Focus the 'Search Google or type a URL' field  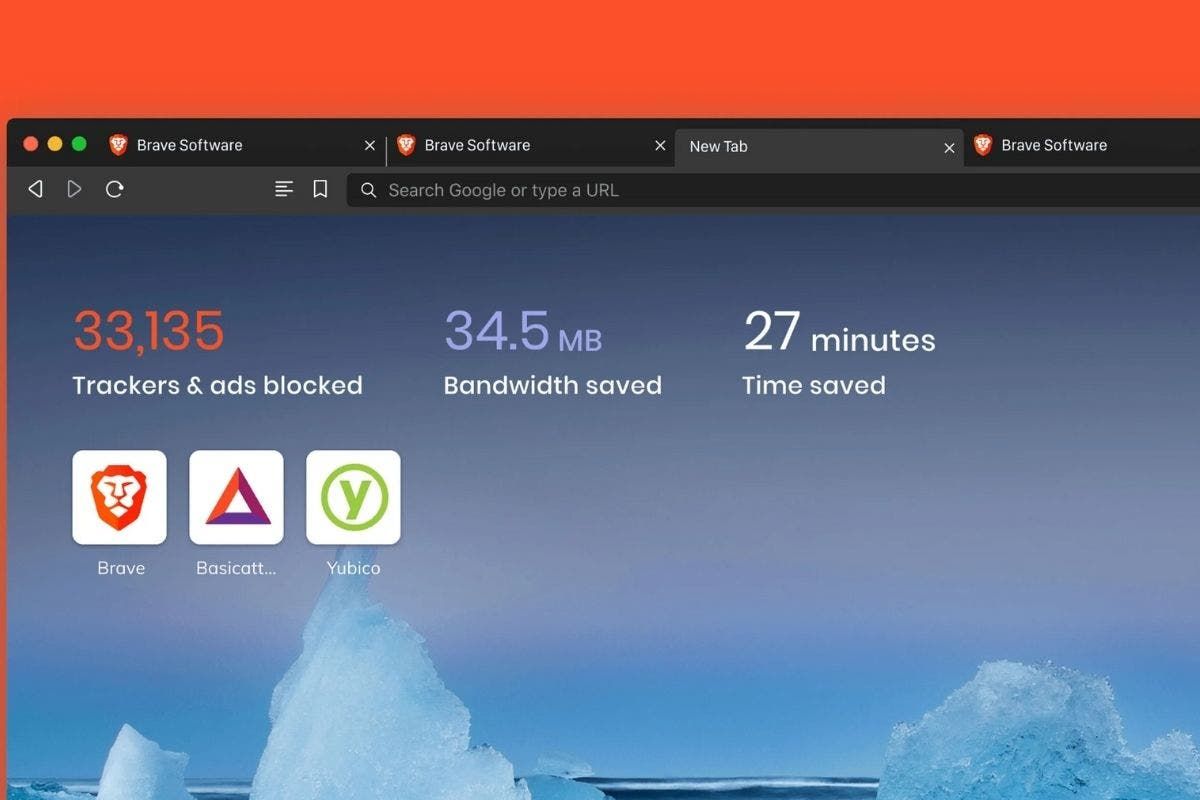(x=773, y=190)
